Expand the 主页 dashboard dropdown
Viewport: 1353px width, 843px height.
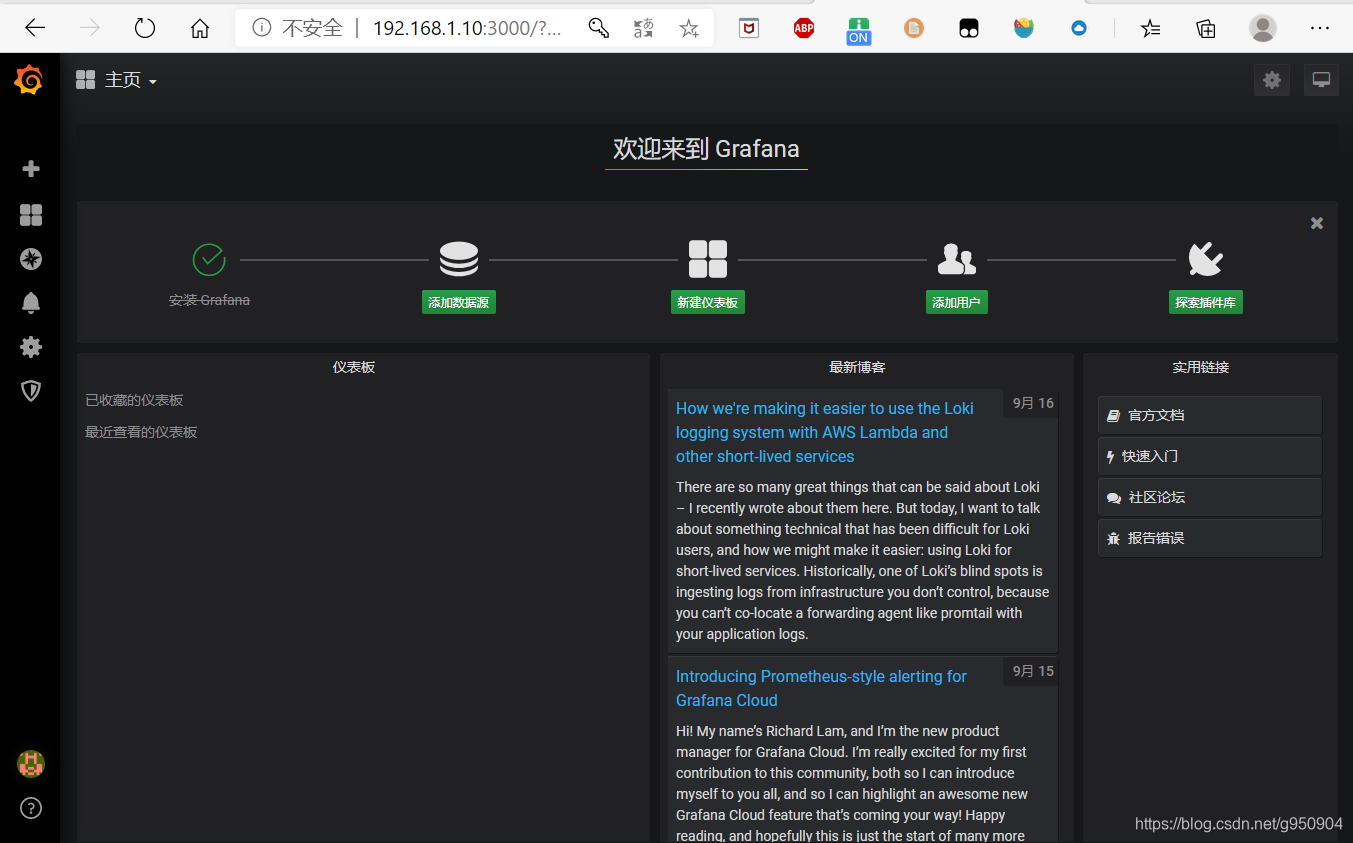[x=117, y=80]
